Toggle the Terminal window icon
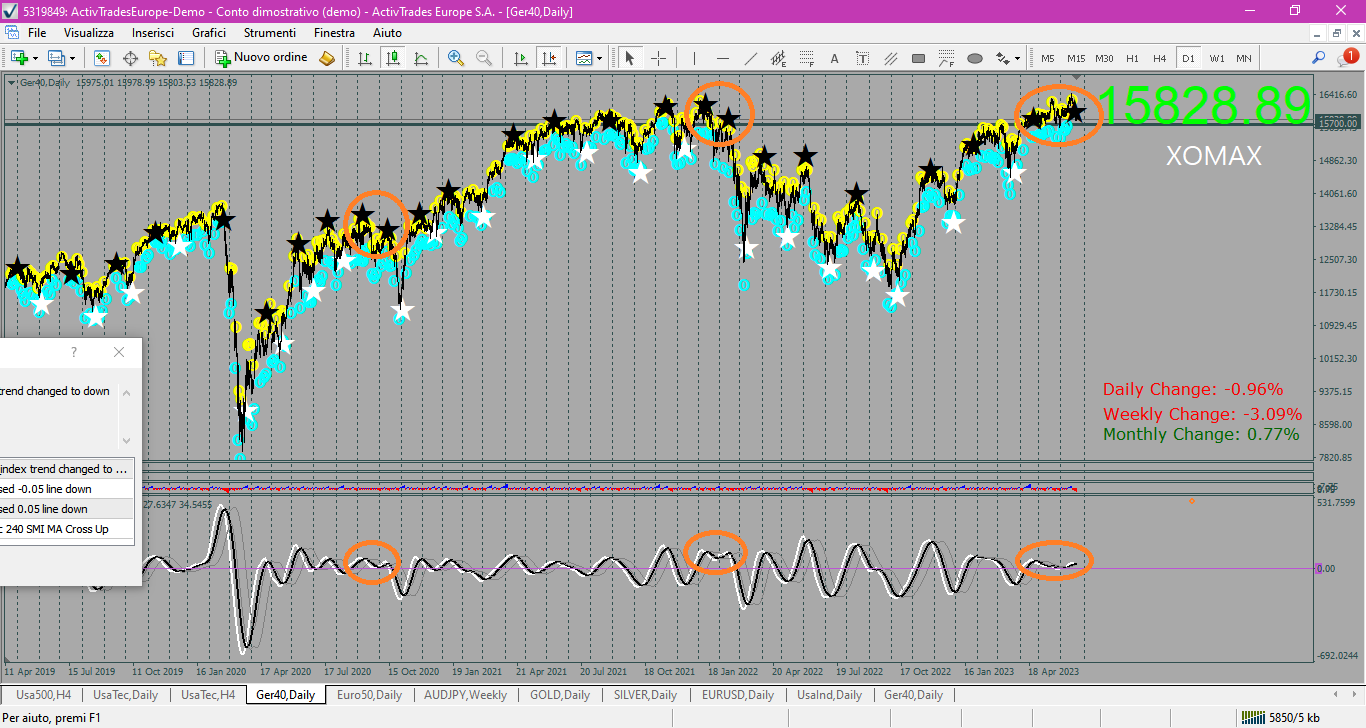Screen dimensions: 1366x728 186,58
